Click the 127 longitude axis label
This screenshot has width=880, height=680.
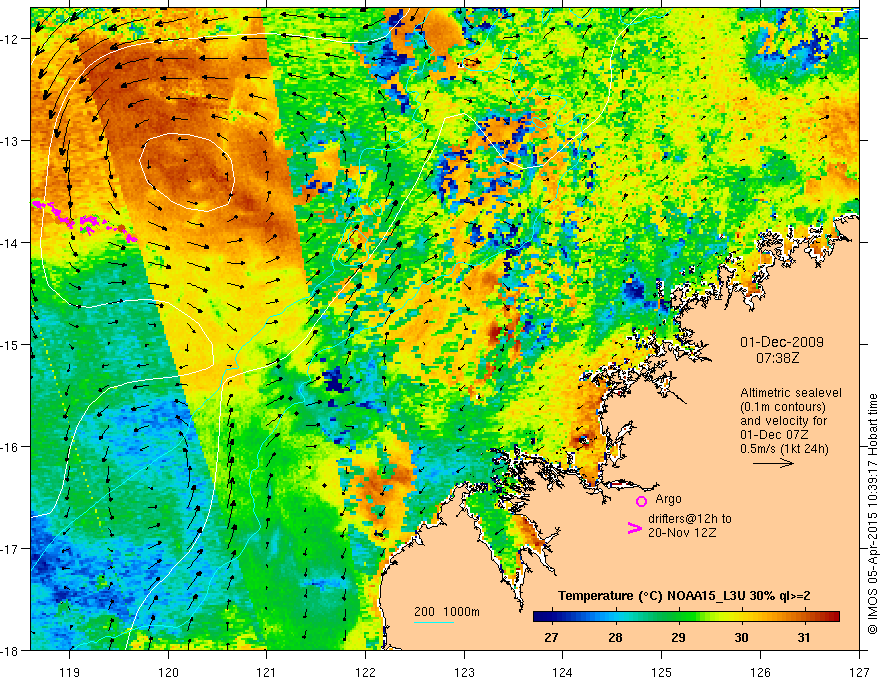tap(859, 672)
